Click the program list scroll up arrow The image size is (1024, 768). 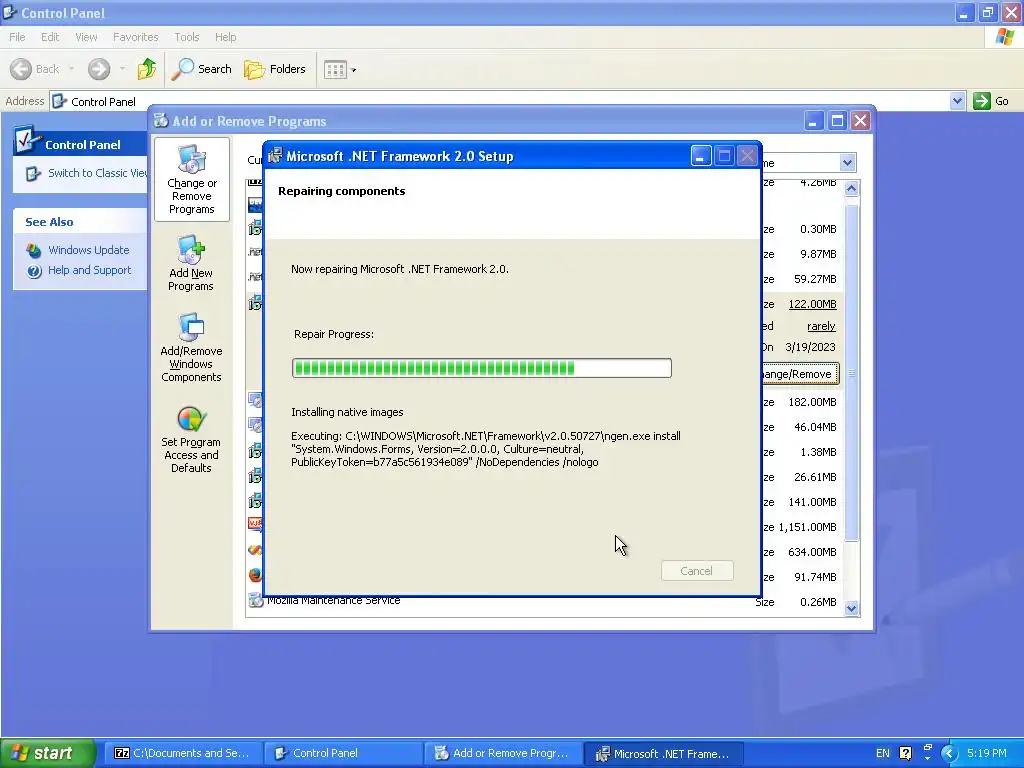[851, 189]
